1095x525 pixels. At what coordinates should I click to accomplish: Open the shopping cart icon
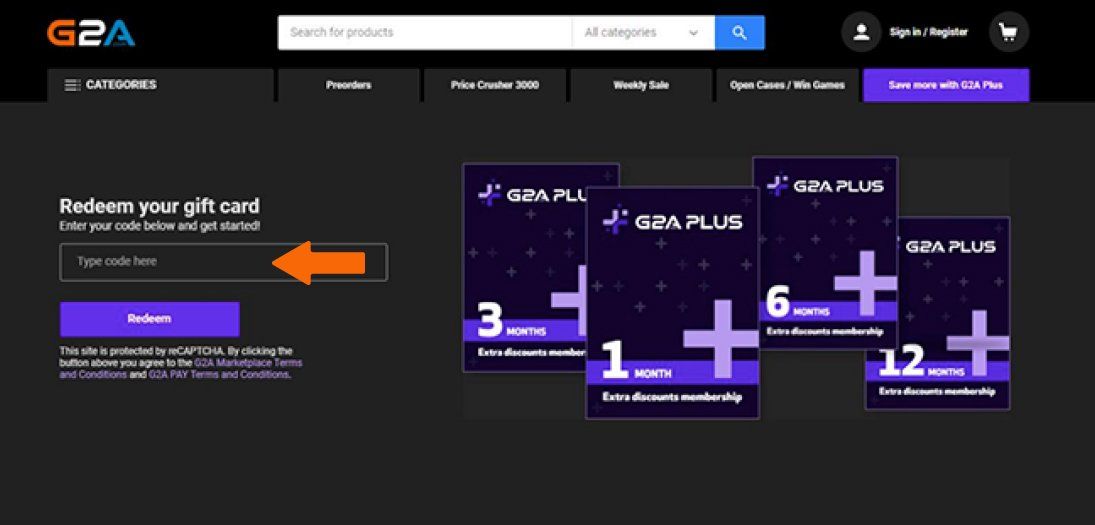1008,32
